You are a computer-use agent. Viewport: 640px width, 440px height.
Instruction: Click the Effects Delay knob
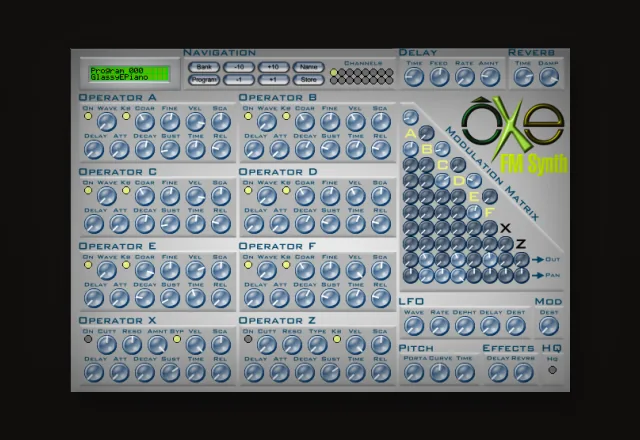[x=498, y=372]
